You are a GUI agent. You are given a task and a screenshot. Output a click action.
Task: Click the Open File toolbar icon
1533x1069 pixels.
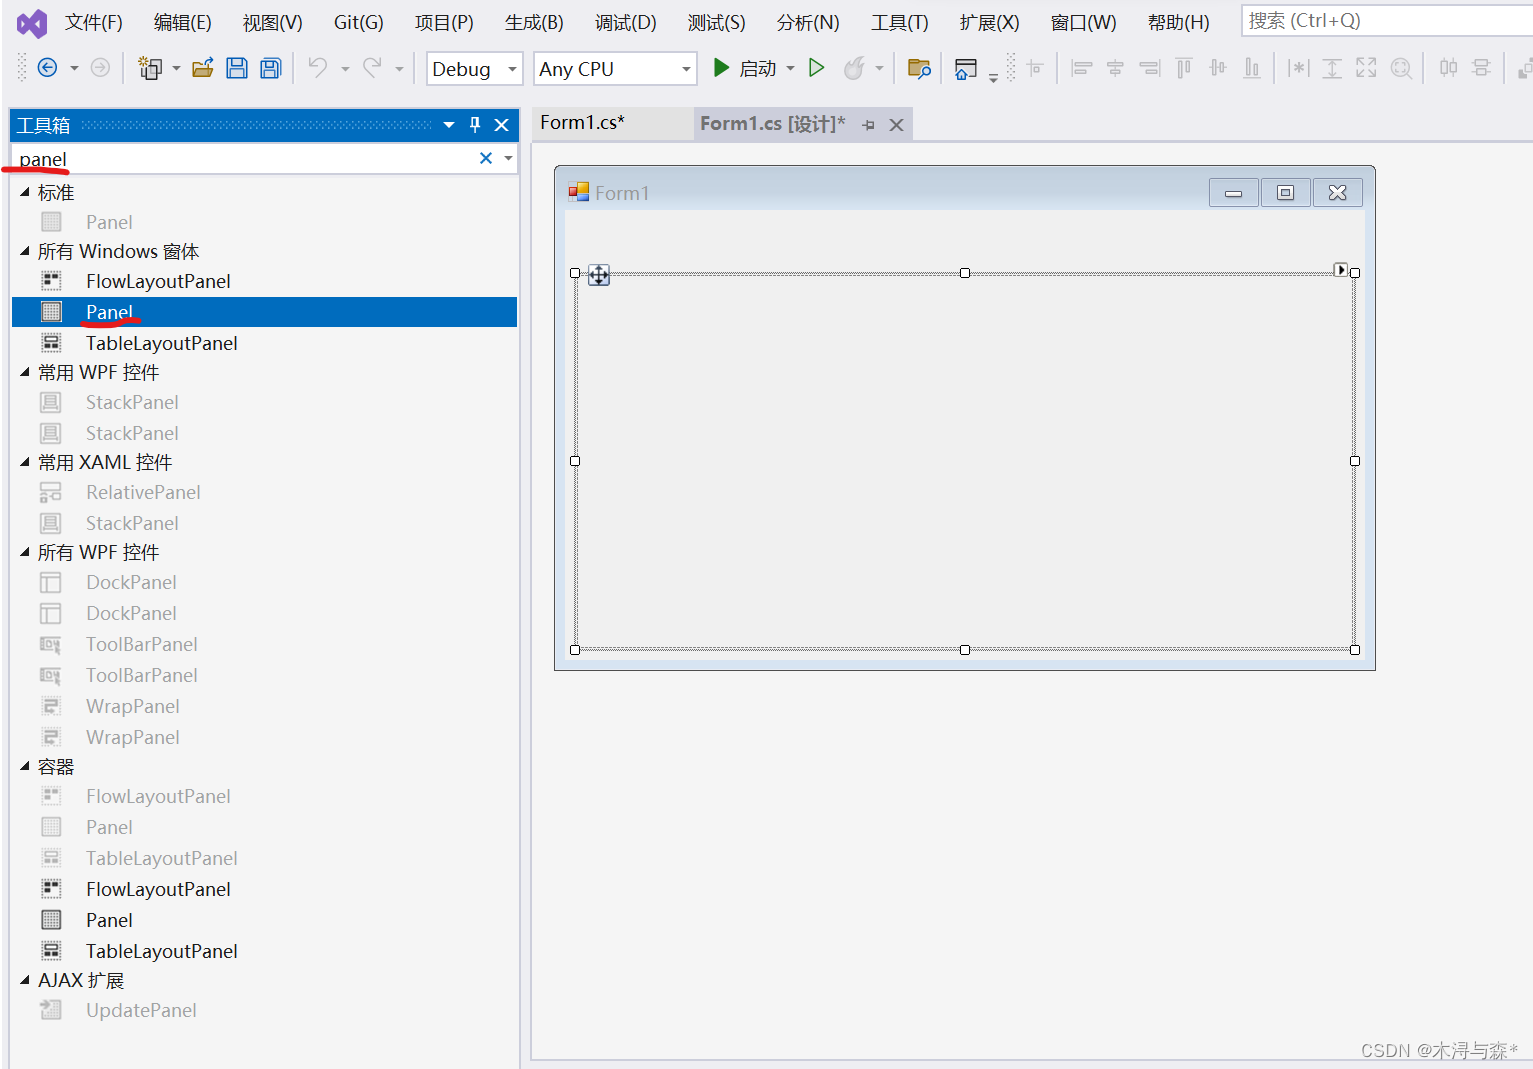click(x=203, y=67)
